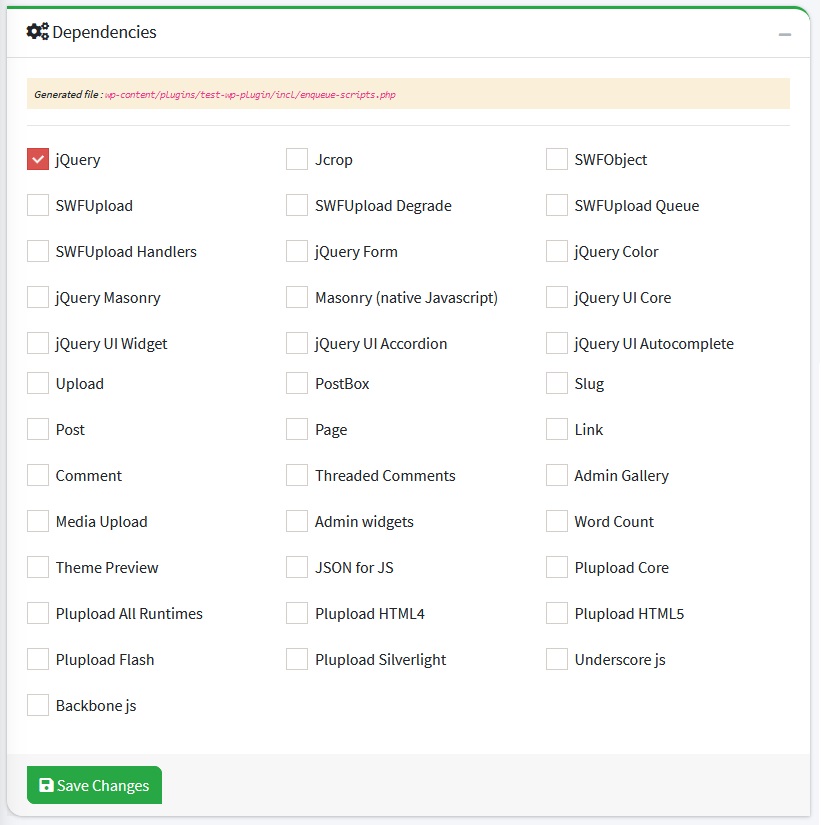
Task: Collapse the Dependencies panel with the minus icon
Action: [785, 34]
